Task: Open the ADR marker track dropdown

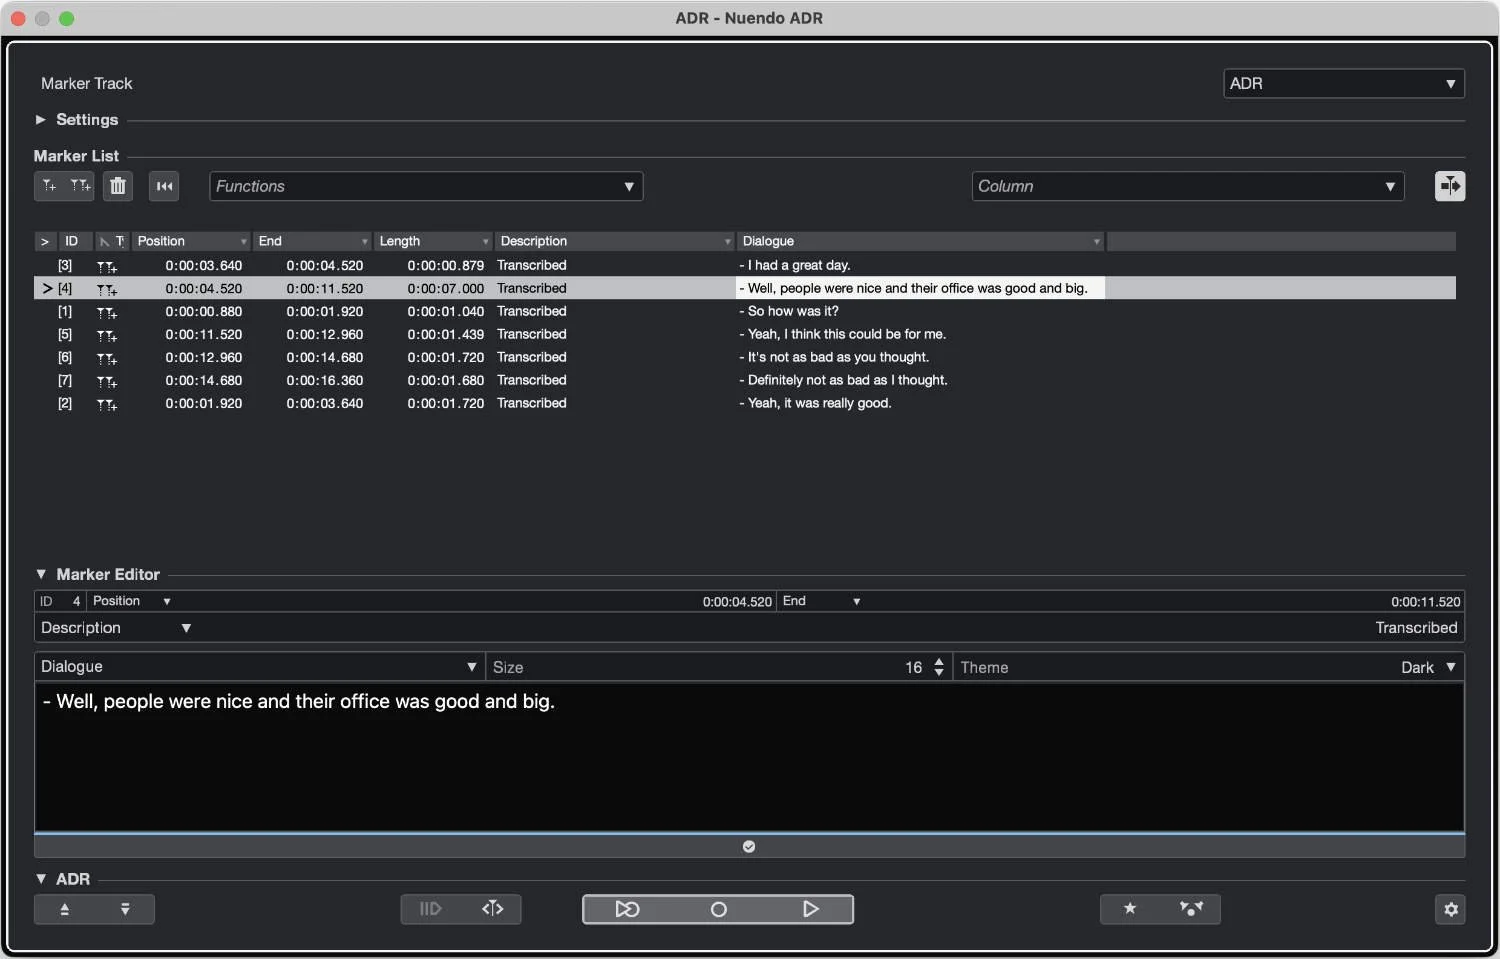Action: 1344,83
